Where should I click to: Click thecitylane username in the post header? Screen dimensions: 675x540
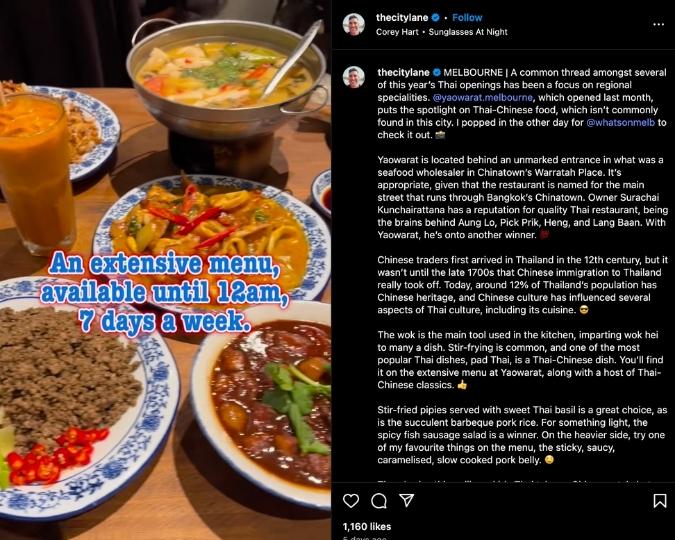402,18
